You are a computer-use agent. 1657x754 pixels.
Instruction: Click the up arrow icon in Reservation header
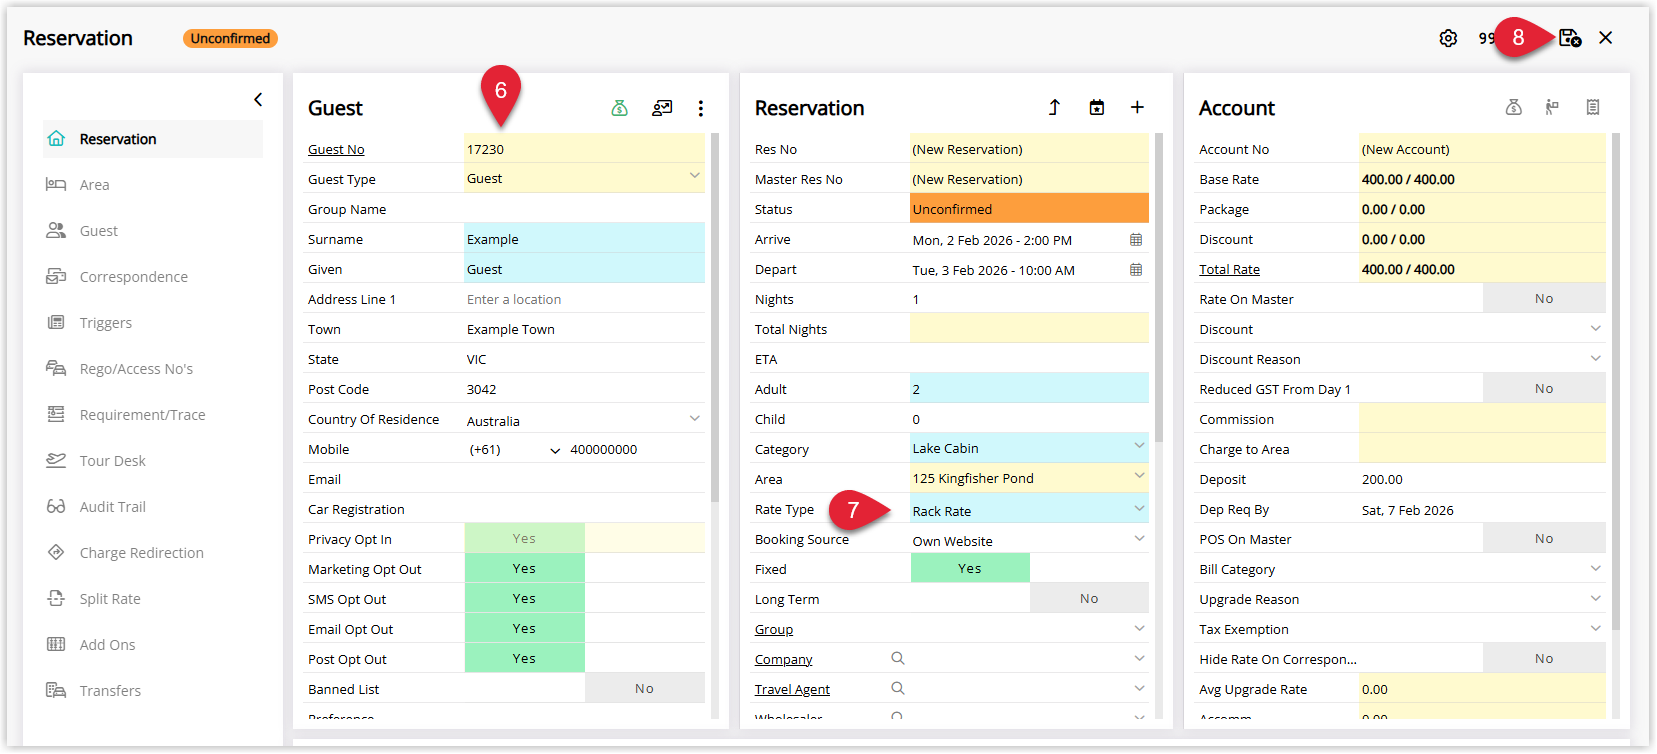(1054, 107)
